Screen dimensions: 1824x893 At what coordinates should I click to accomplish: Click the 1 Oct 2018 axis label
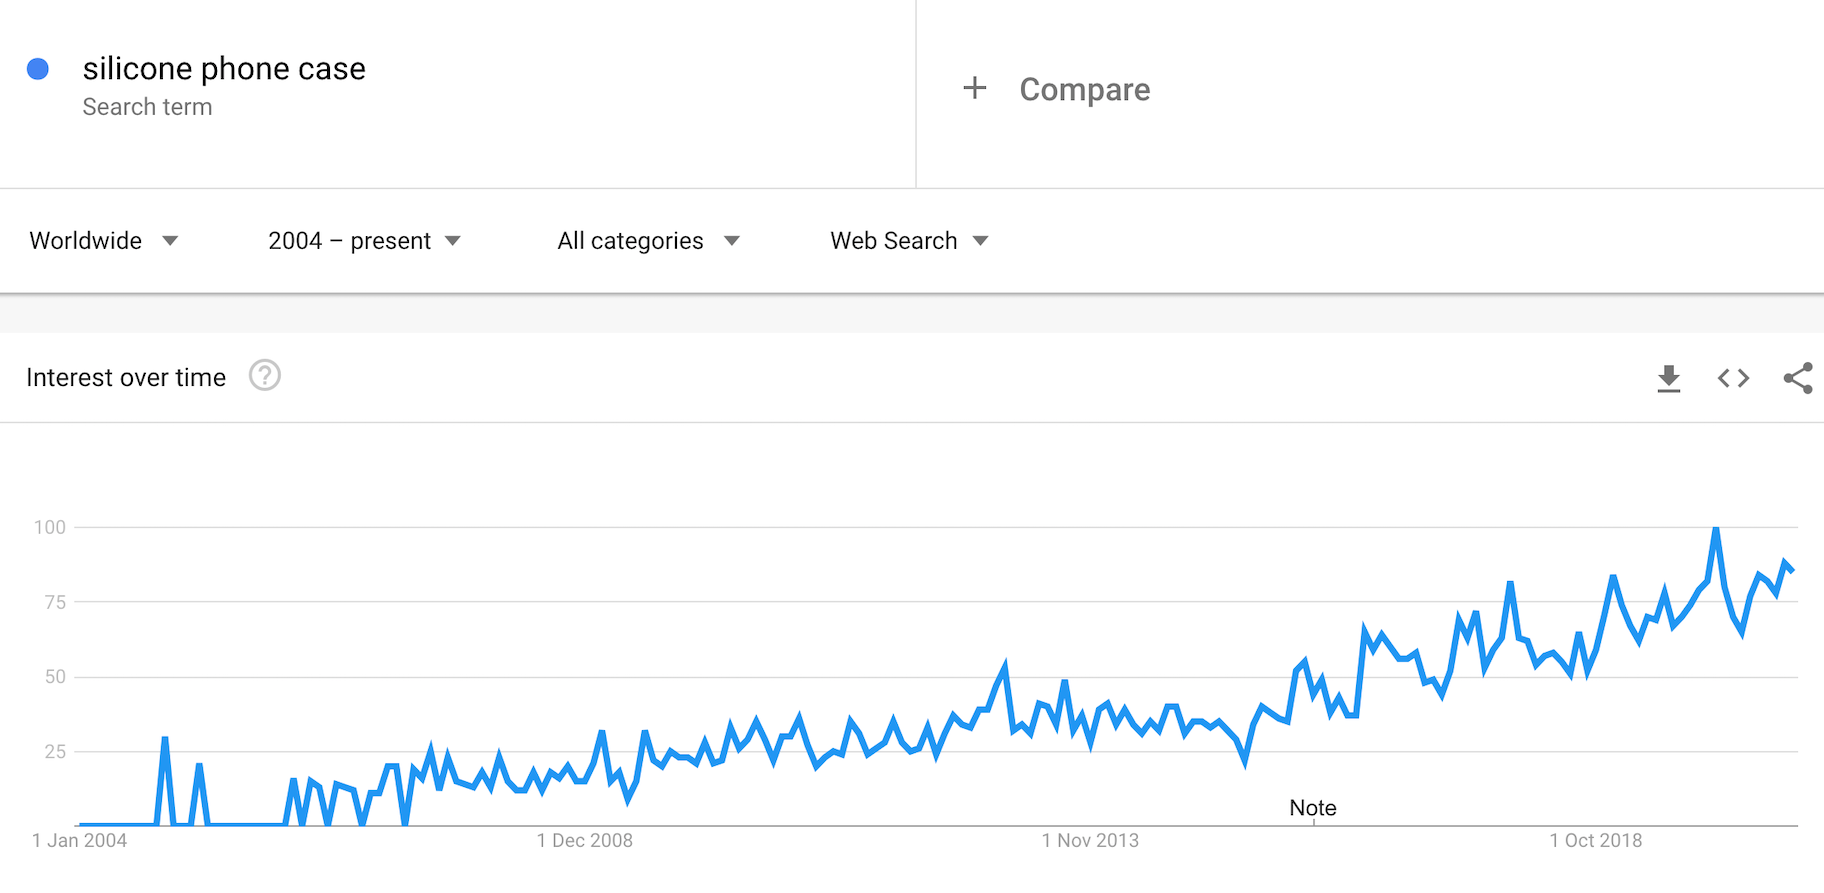(1596, 841)
